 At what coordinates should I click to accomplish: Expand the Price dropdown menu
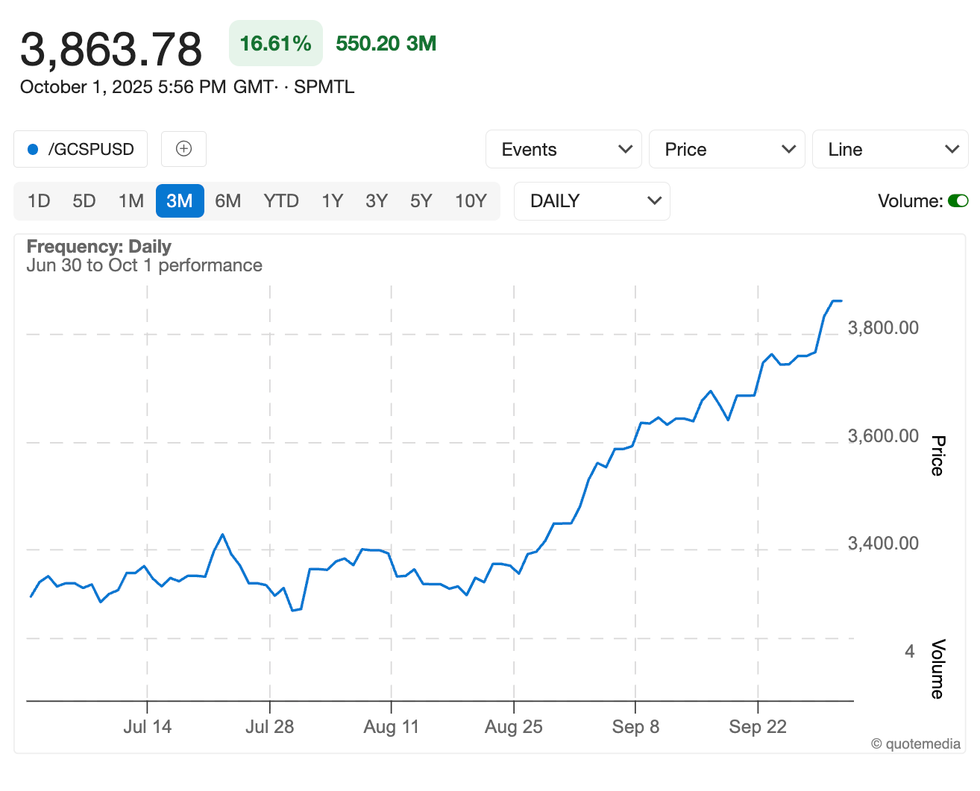tap(726, 150)
